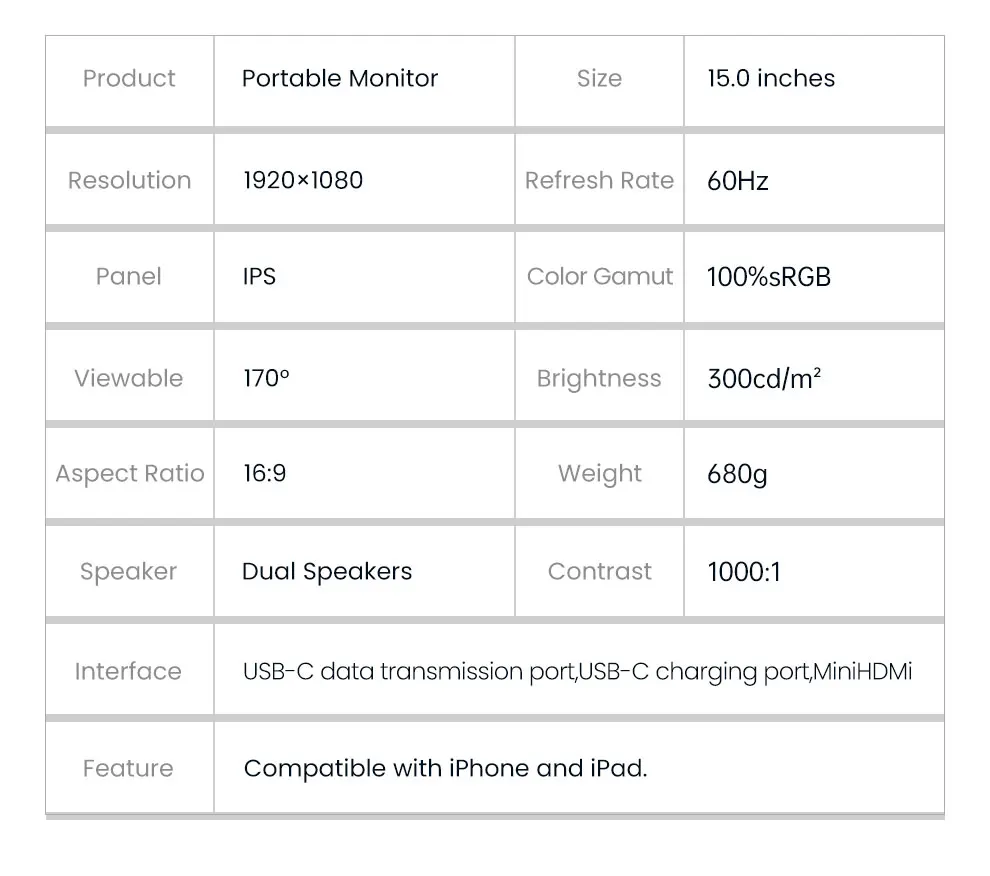Click the Dual Speakers value
This screenshot has width=990, height=876.
[x=327, y=572]
